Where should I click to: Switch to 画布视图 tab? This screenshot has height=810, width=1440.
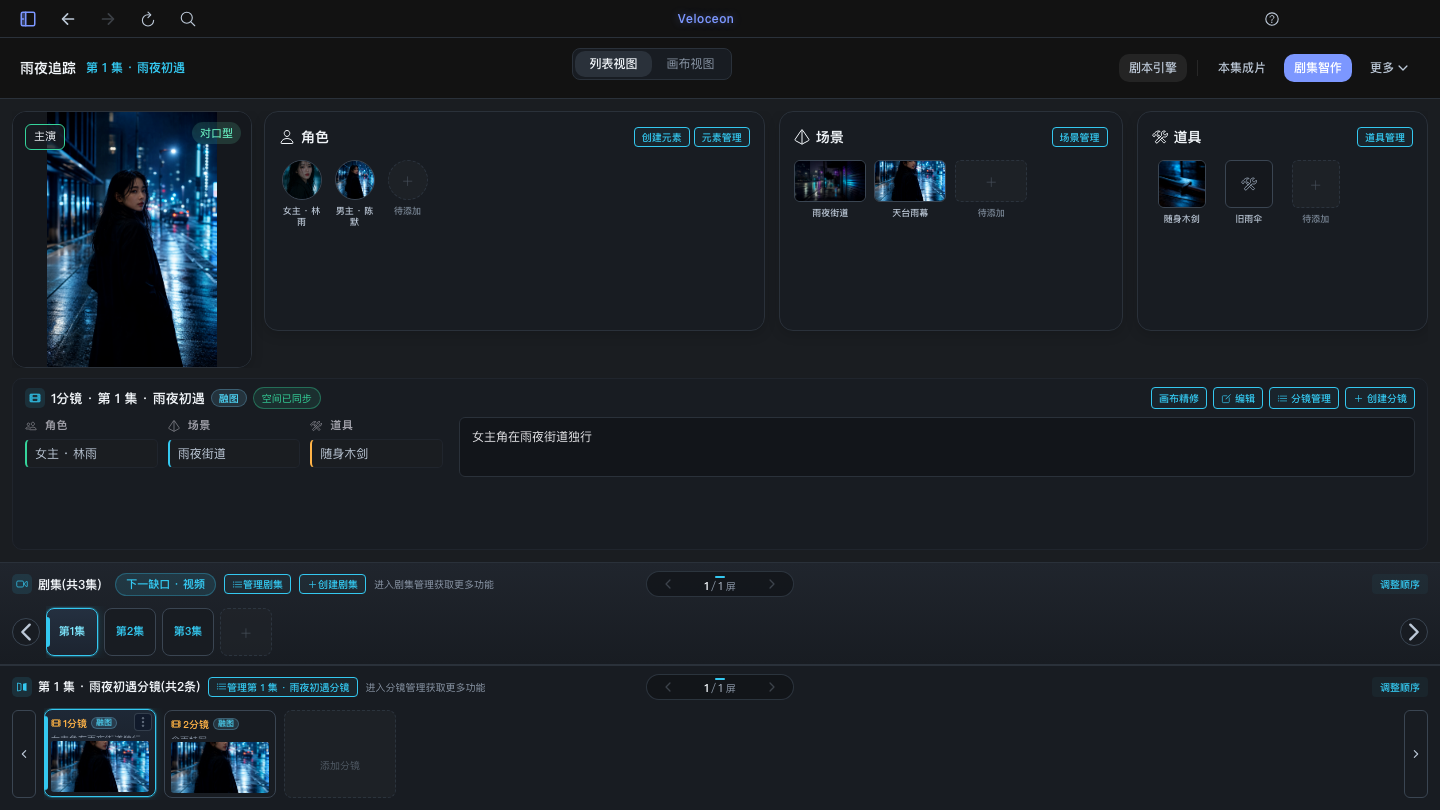tap(691, 64)
